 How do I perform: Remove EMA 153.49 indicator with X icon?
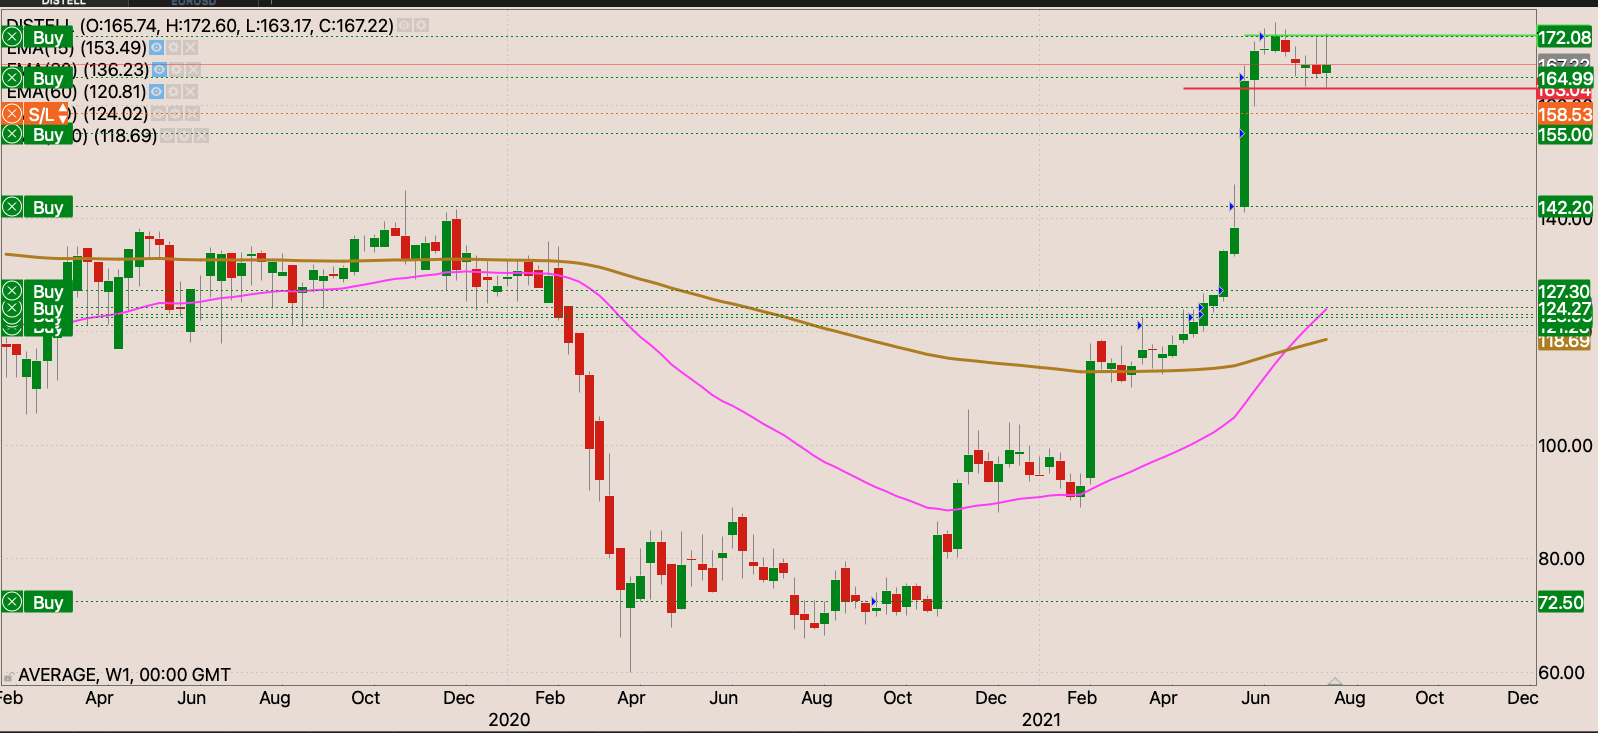tap(190, 48)
